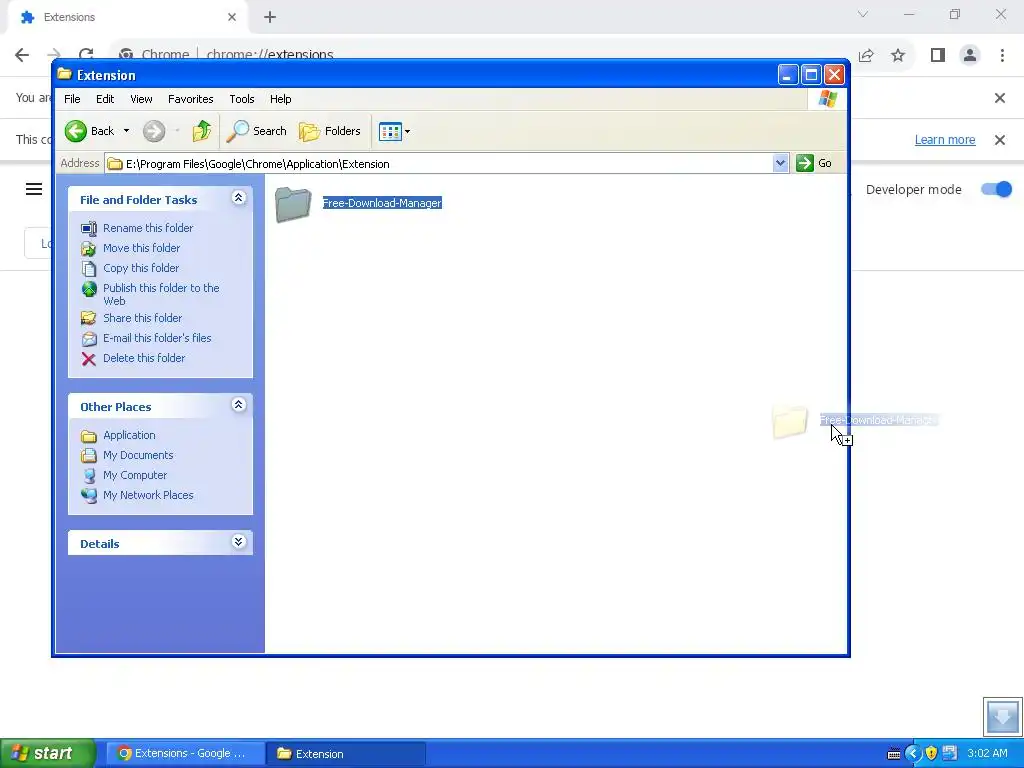
Task: Open the Favorites menu
Action: point(191,99)
